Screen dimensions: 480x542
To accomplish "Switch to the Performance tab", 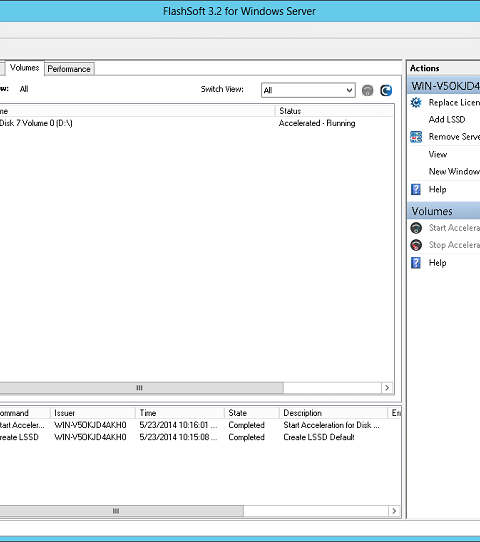I will (69, 69).
